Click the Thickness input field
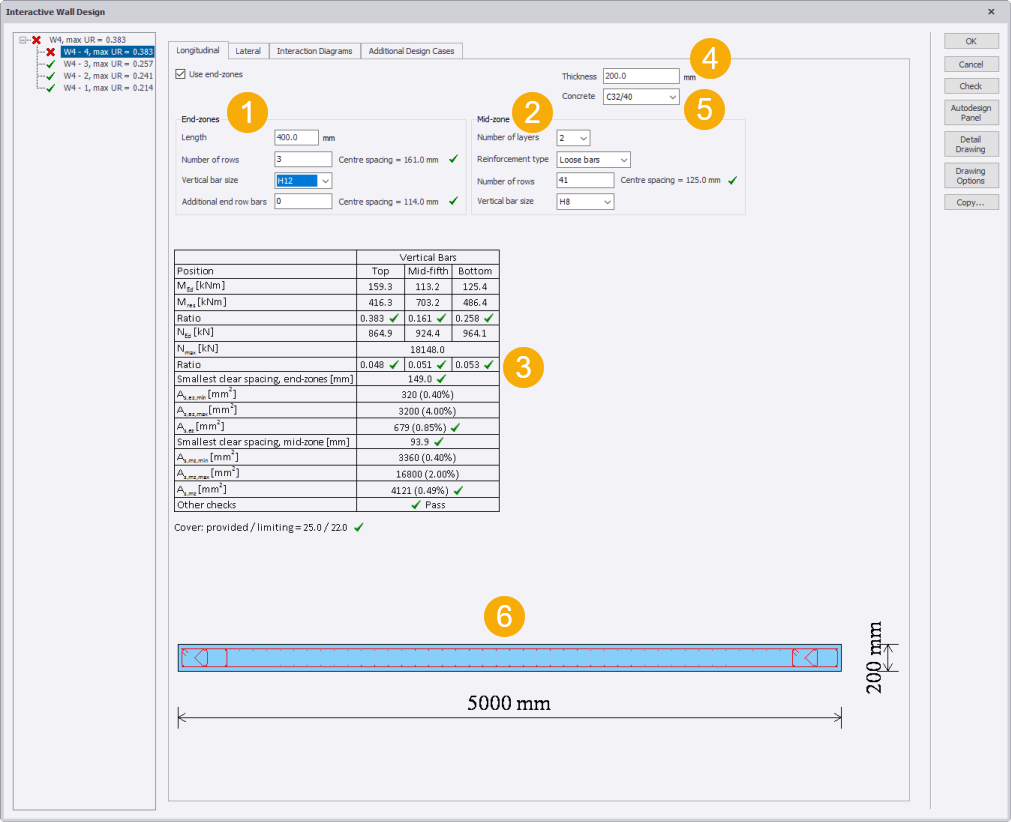Screen dimensions: 1011x822 coord(641,76)
